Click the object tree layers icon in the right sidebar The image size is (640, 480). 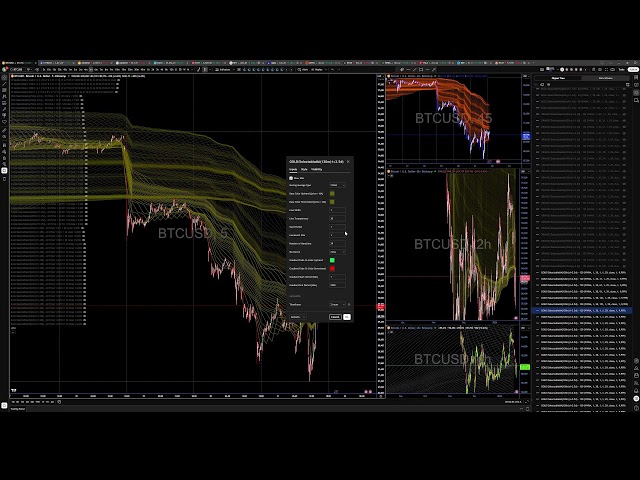click(x=636, y=93)
